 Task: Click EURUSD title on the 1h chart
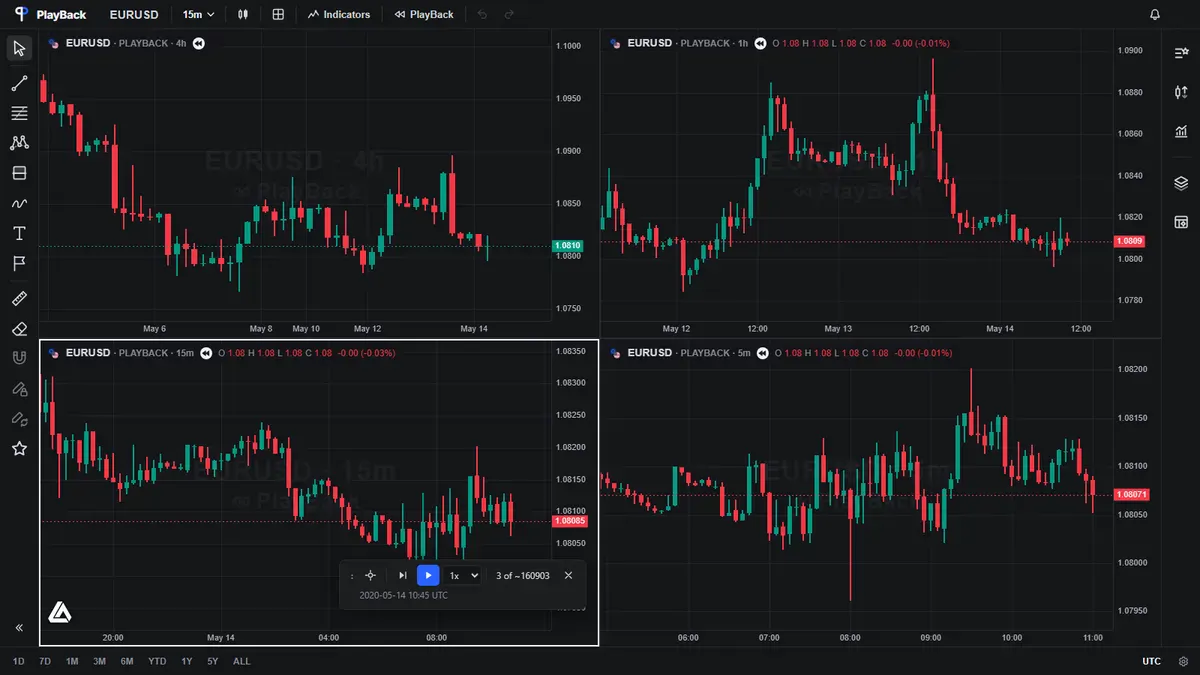650,44
